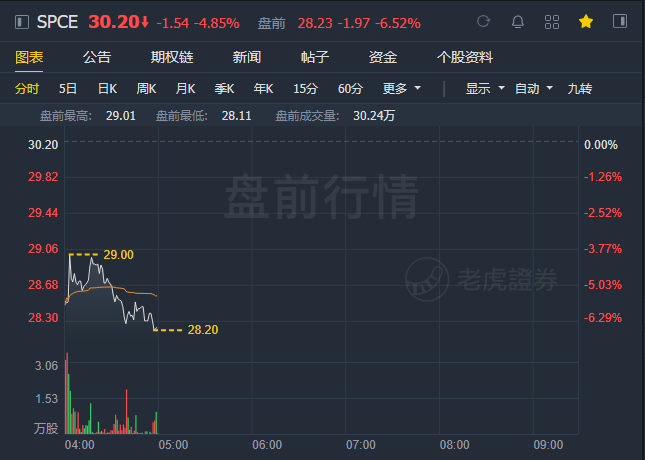The image size is (645, 460).
Task: Switch to the 公告 tab
Action: (97, 57)
